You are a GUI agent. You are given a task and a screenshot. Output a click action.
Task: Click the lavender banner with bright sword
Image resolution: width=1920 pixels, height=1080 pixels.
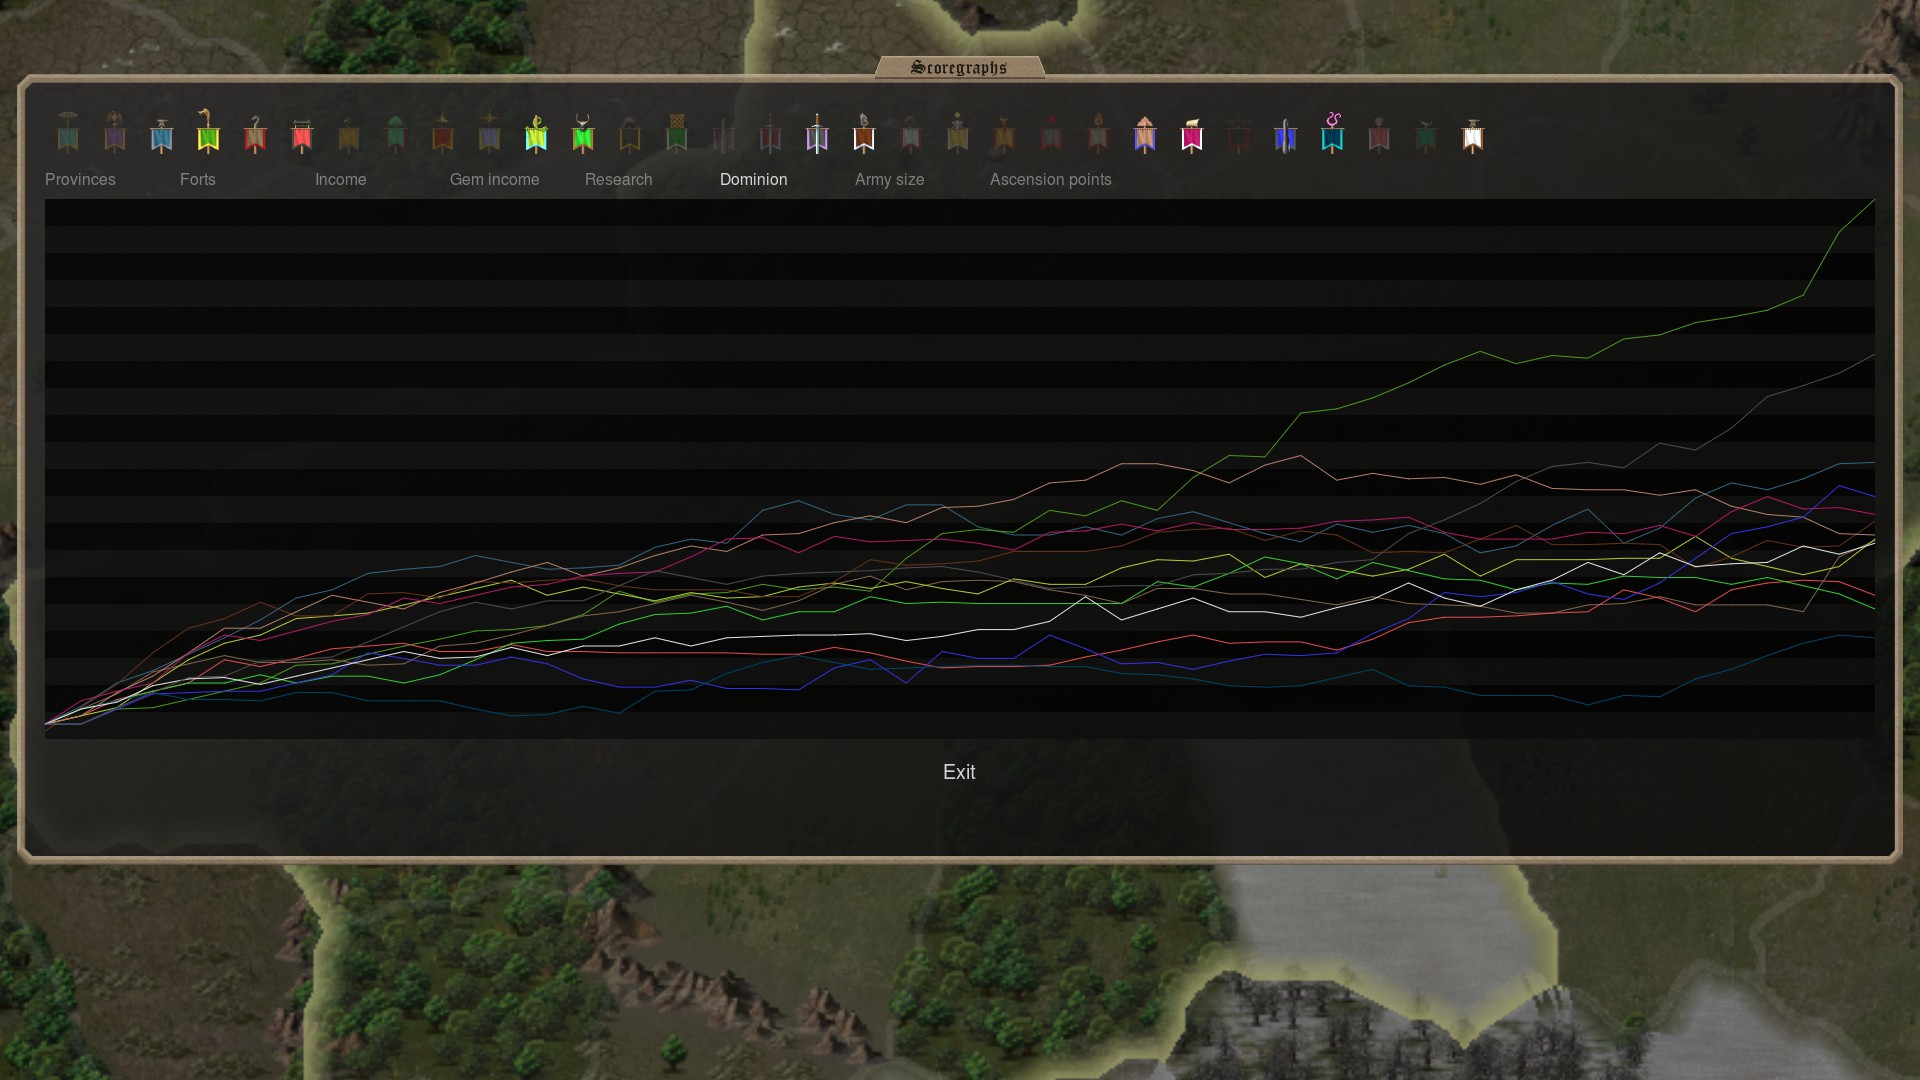click(x=817, y=133)
